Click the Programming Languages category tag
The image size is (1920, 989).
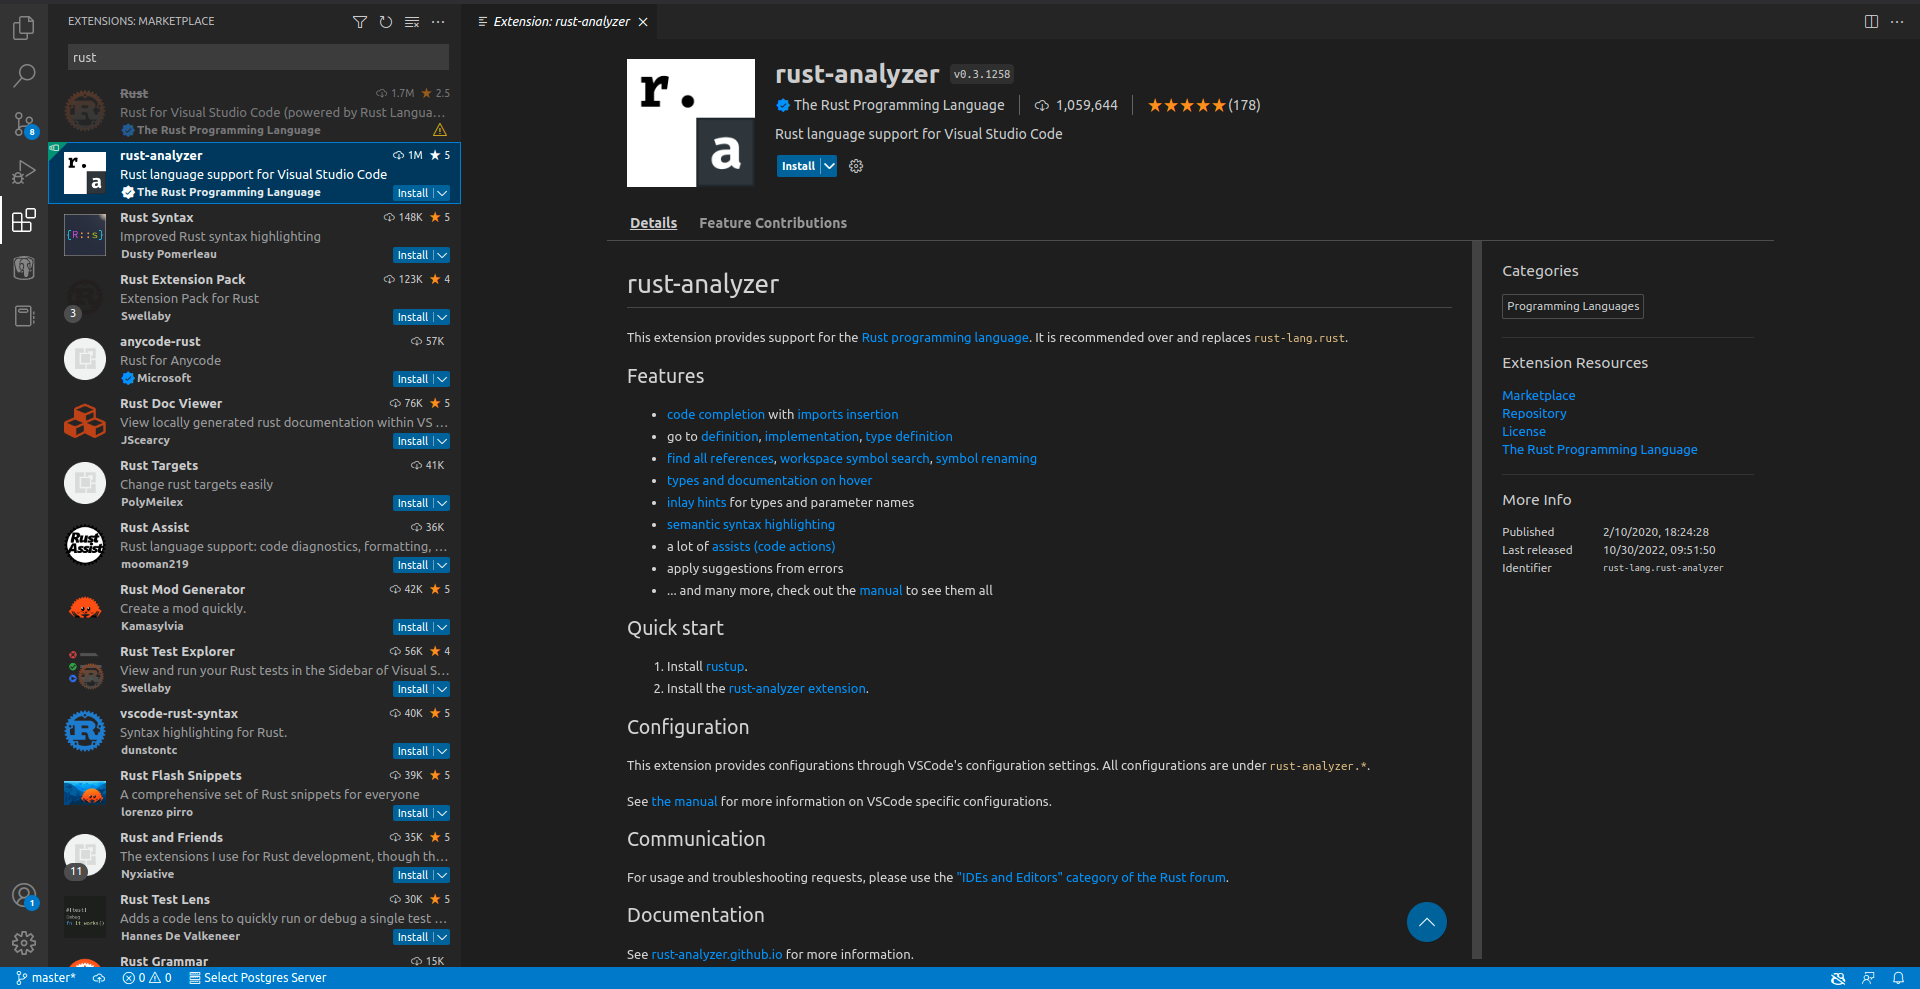(x=1573, y=306)
